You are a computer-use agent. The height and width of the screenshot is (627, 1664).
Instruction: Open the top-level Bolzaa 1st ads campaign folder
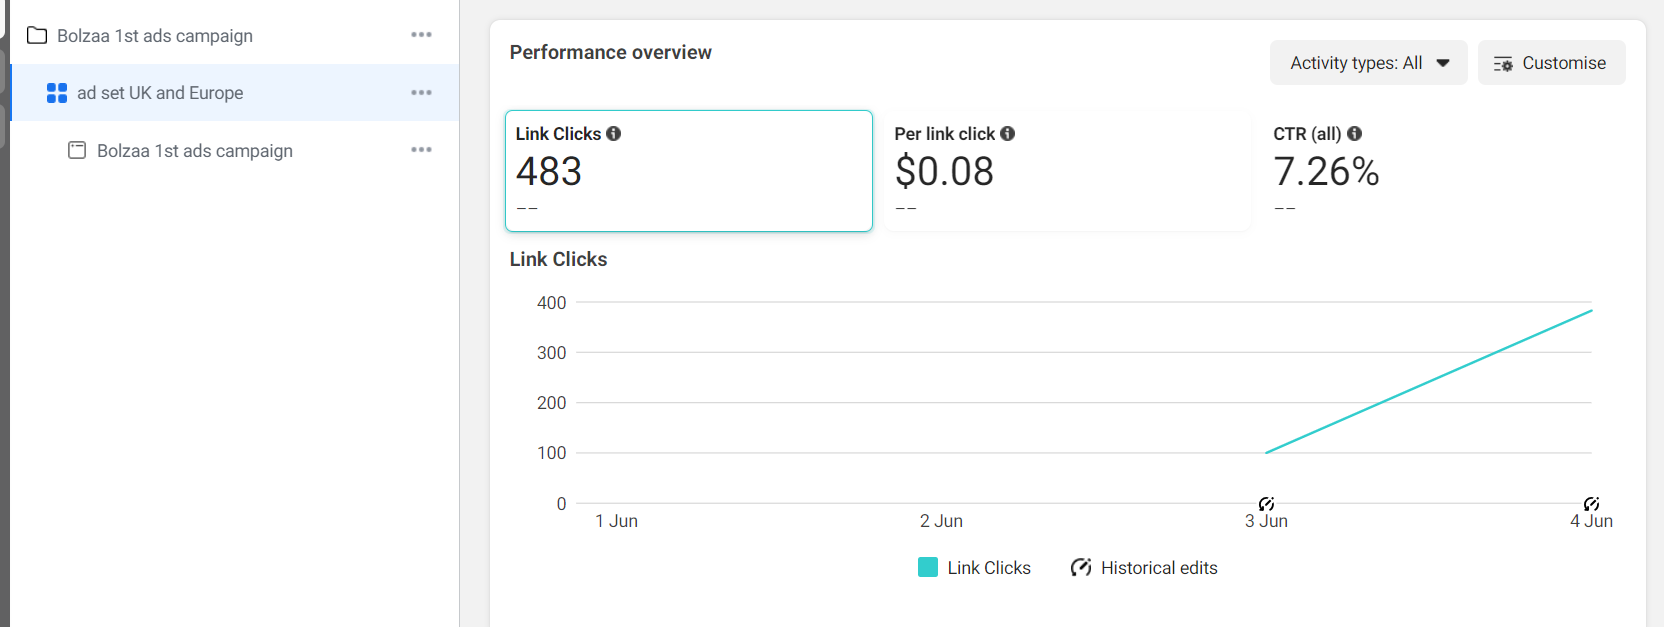pyautogui.click(x=155, y=36)
